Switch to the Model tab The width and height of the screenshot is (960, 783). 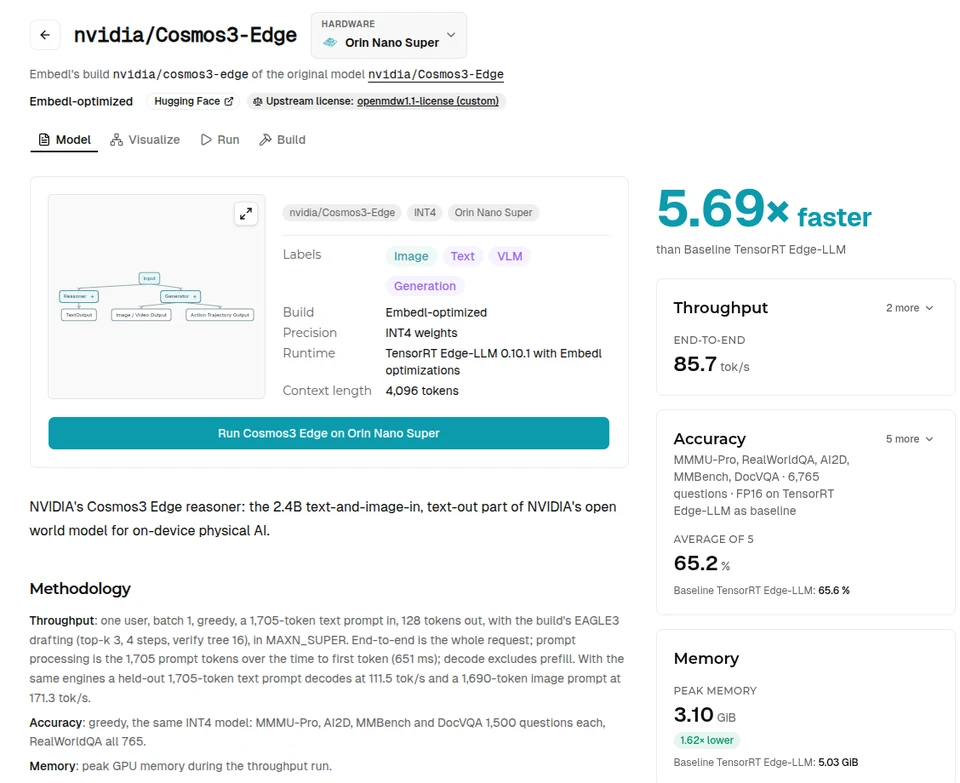click(x=64, y=140)
